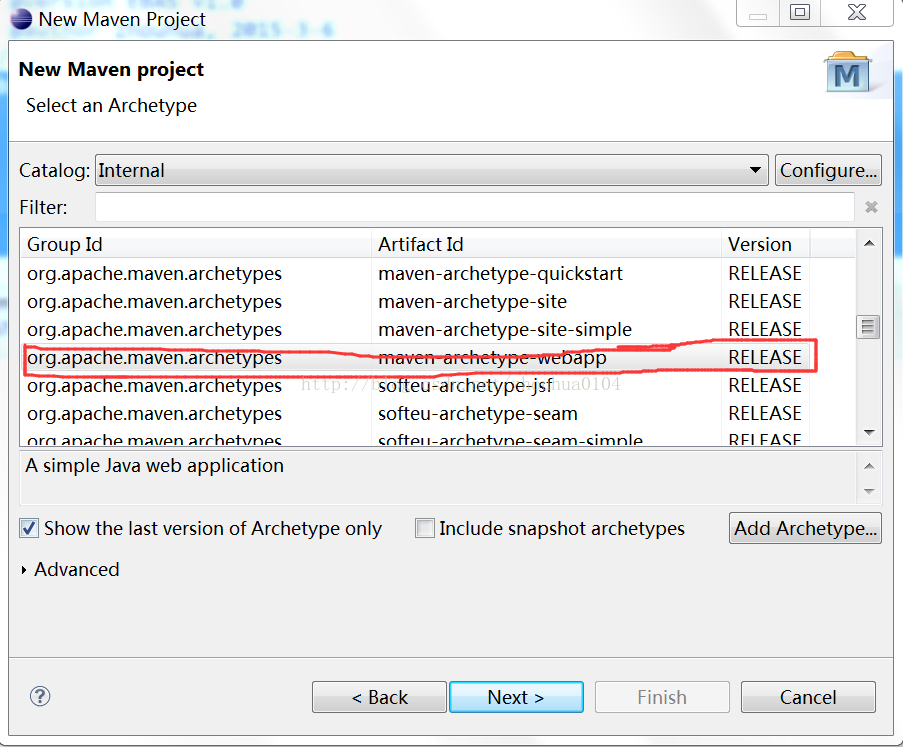Screen dimensions: 903x747
Task: Click the archetype list scrollbar thumb
Action: pyautogui.click(x=868, y=327)
